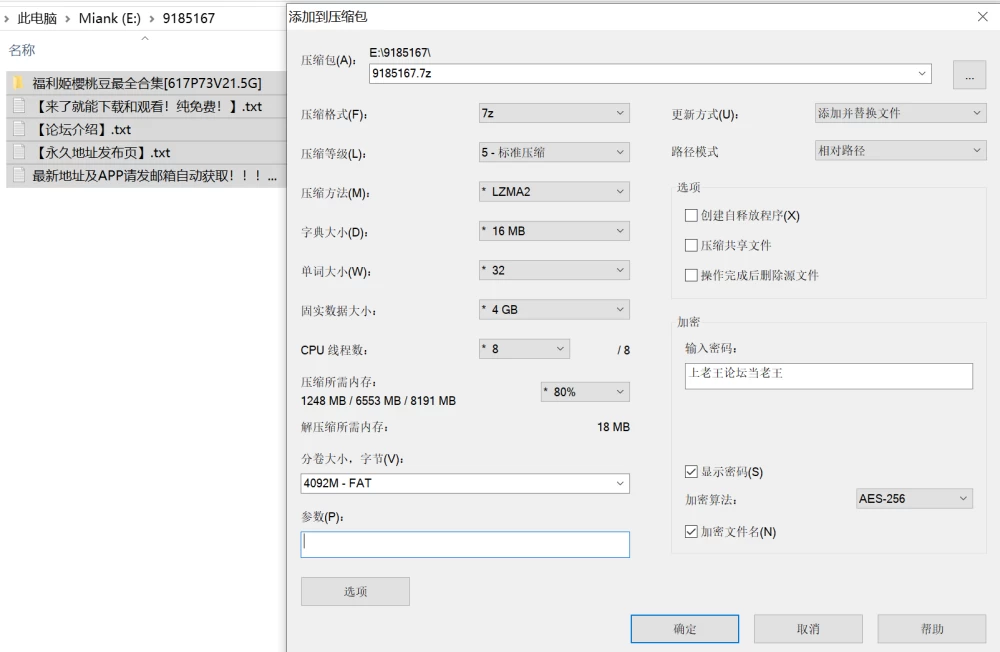Open the 压缩方法 LZMA2 dropdown

click(x=554, y=191)
